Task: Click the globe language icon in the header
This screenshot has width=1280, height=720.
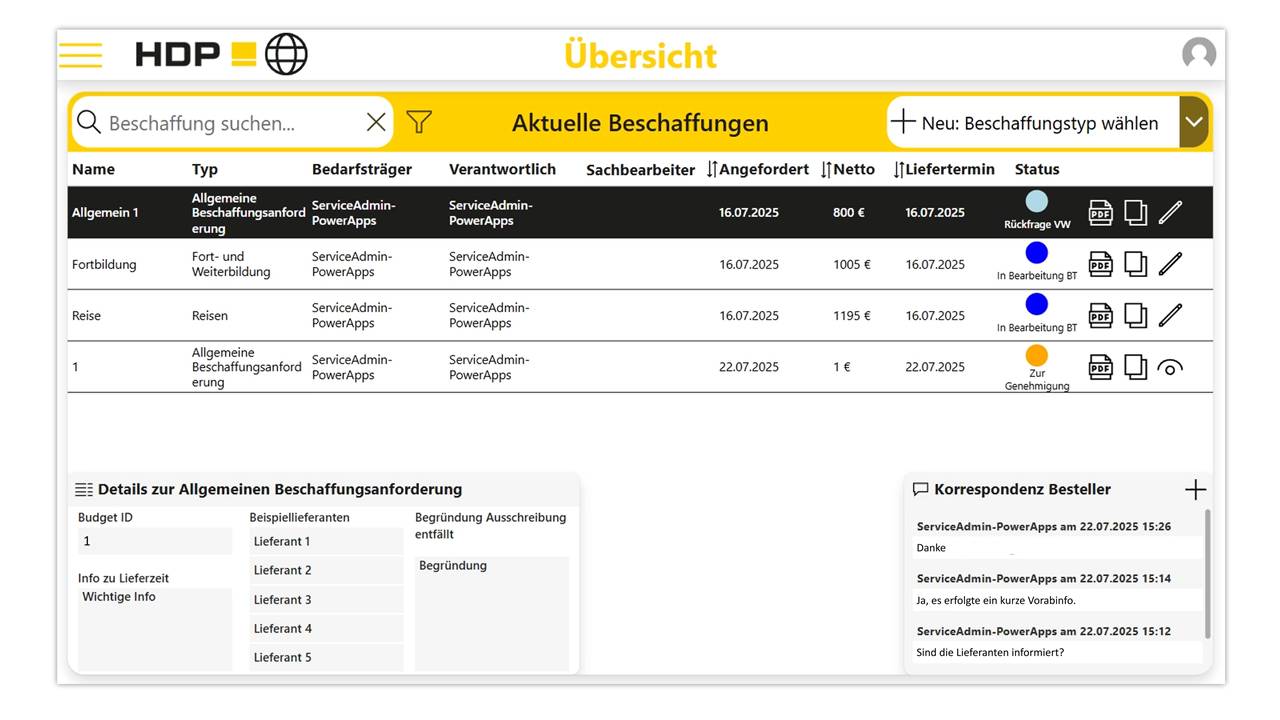Action: (286, 54)
